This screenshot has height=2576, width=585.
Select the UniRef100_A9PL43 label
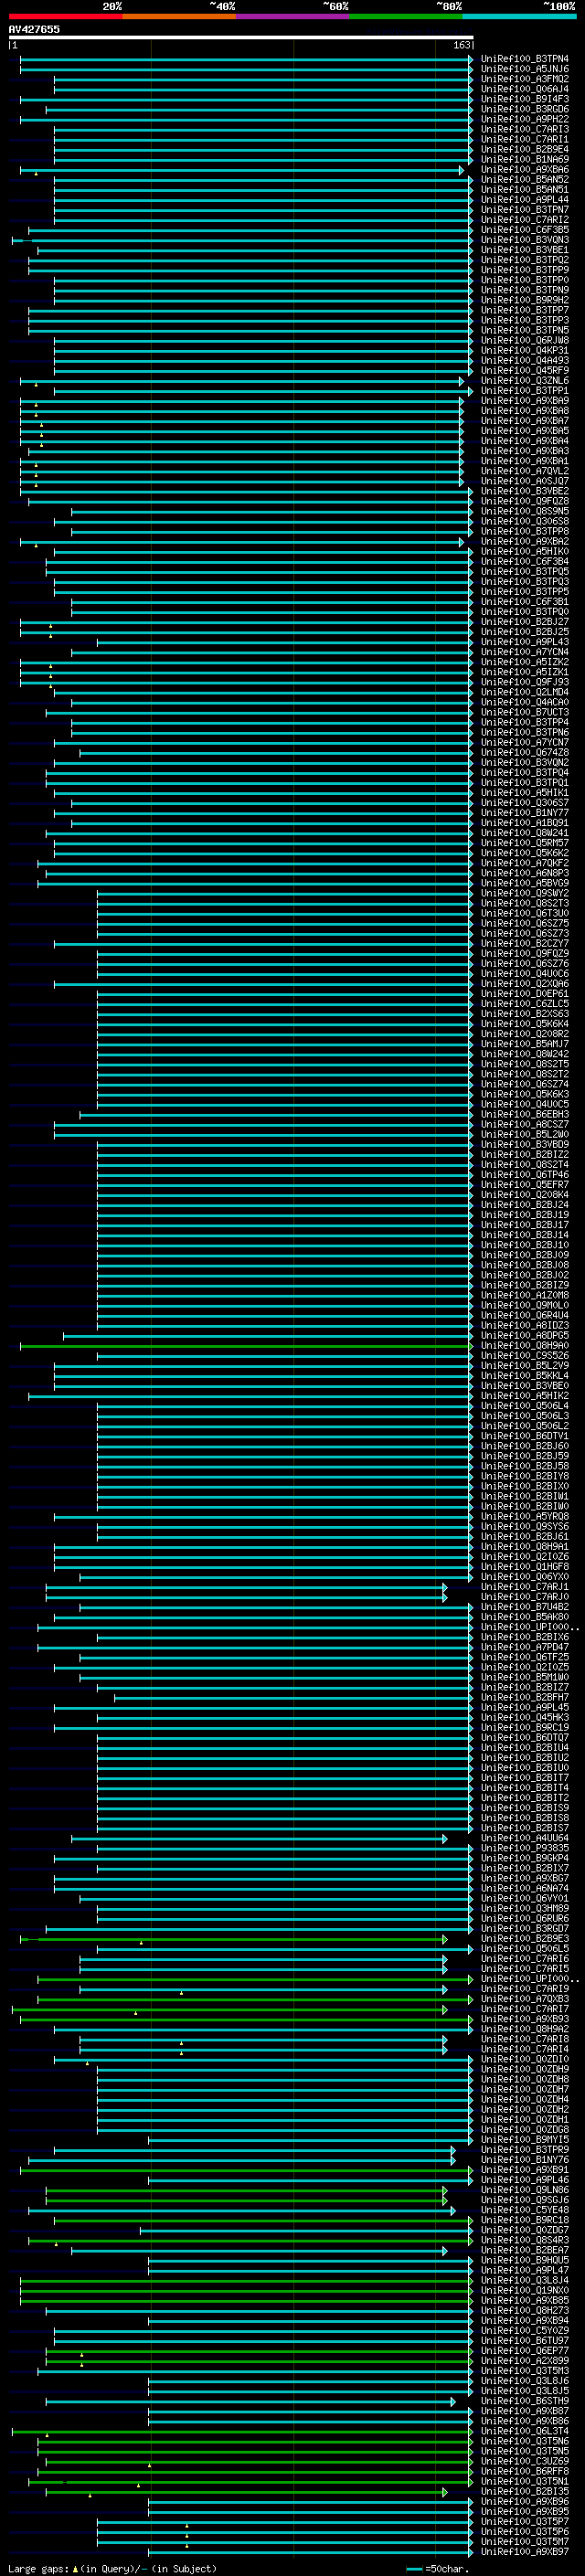[524, 642]
